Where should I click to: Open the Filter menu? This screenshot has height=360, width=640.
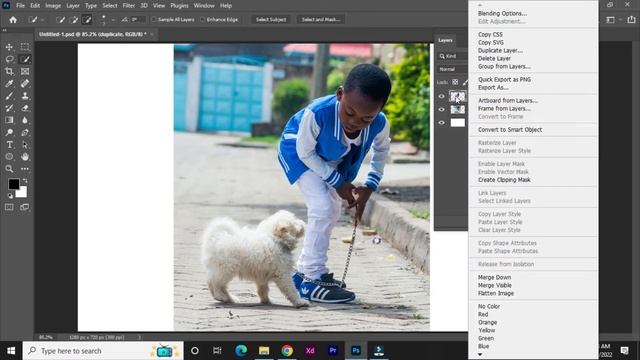(x=129, y=6)
